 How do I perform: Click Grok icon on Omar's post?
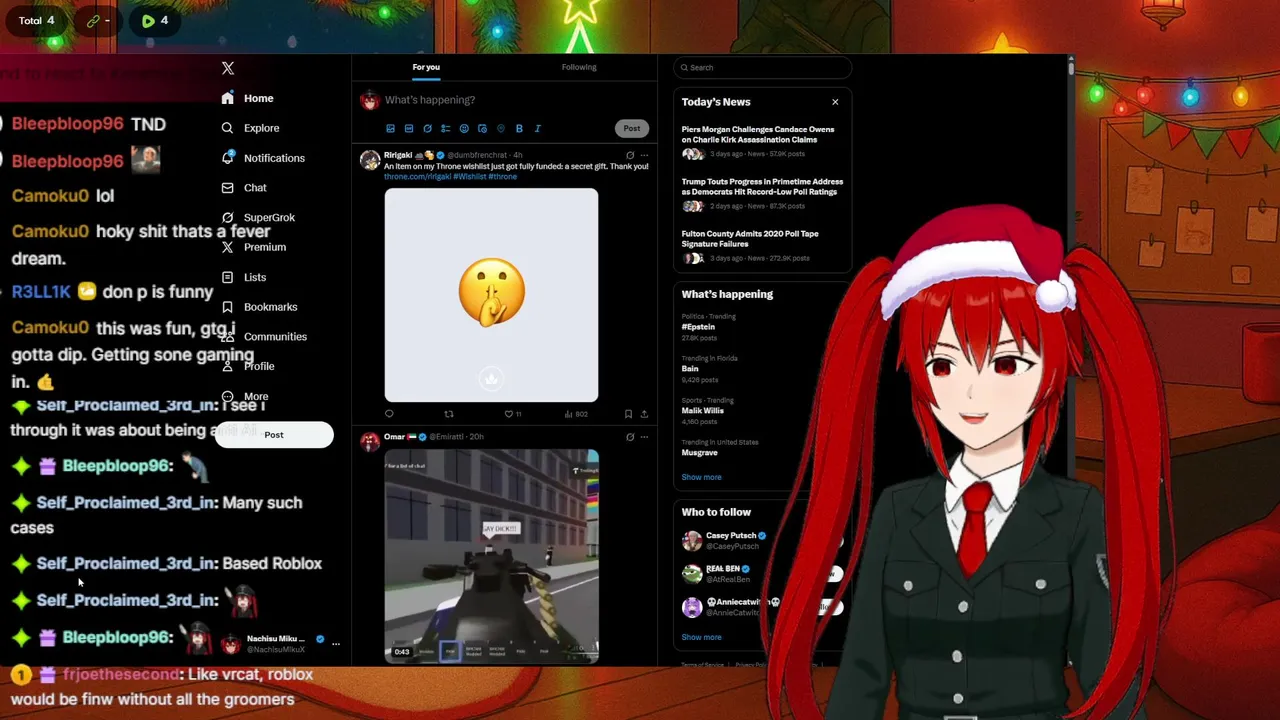630,437
